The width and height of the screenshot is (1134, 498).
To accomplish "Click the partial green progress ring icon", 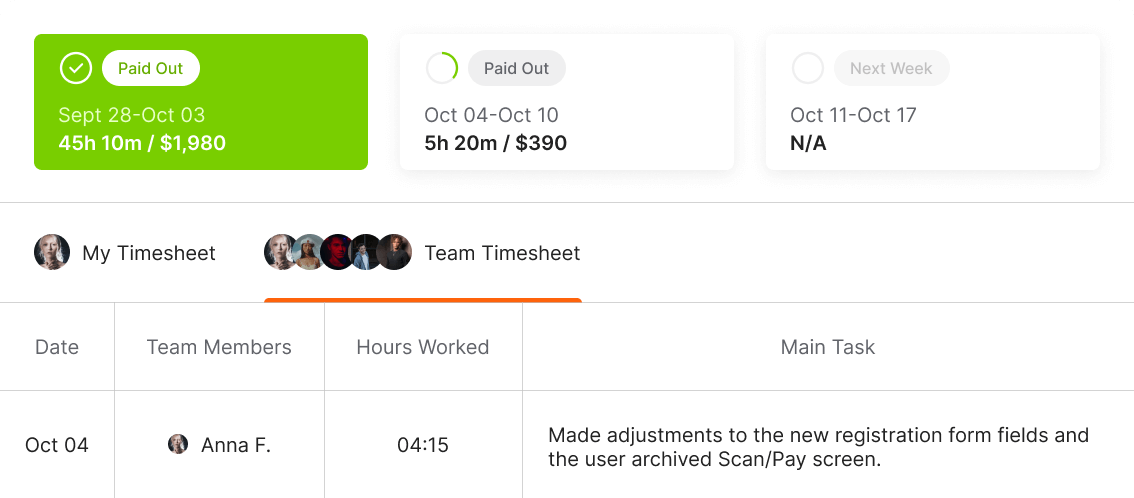I will pyautogui.click(x=442, y=69).
